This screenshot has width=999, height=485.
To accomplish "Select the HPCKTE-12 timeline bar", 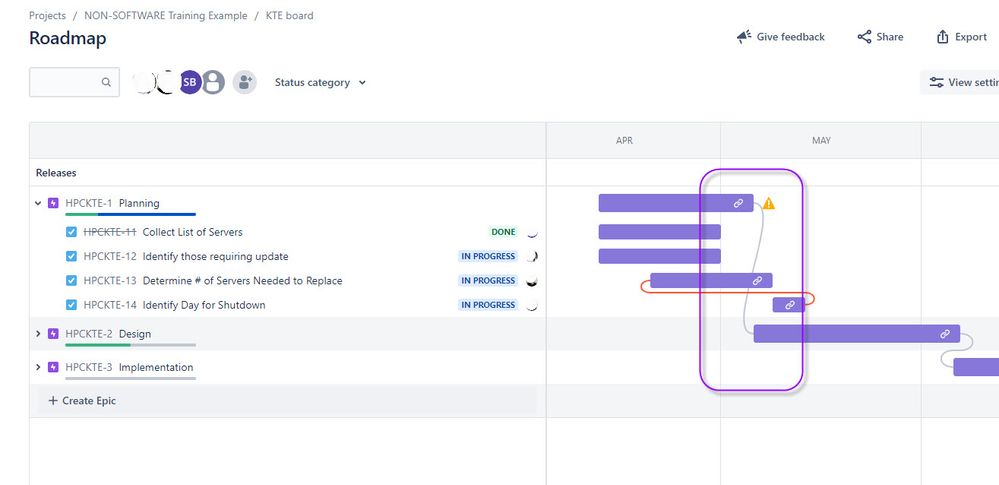I will [659, 256].
